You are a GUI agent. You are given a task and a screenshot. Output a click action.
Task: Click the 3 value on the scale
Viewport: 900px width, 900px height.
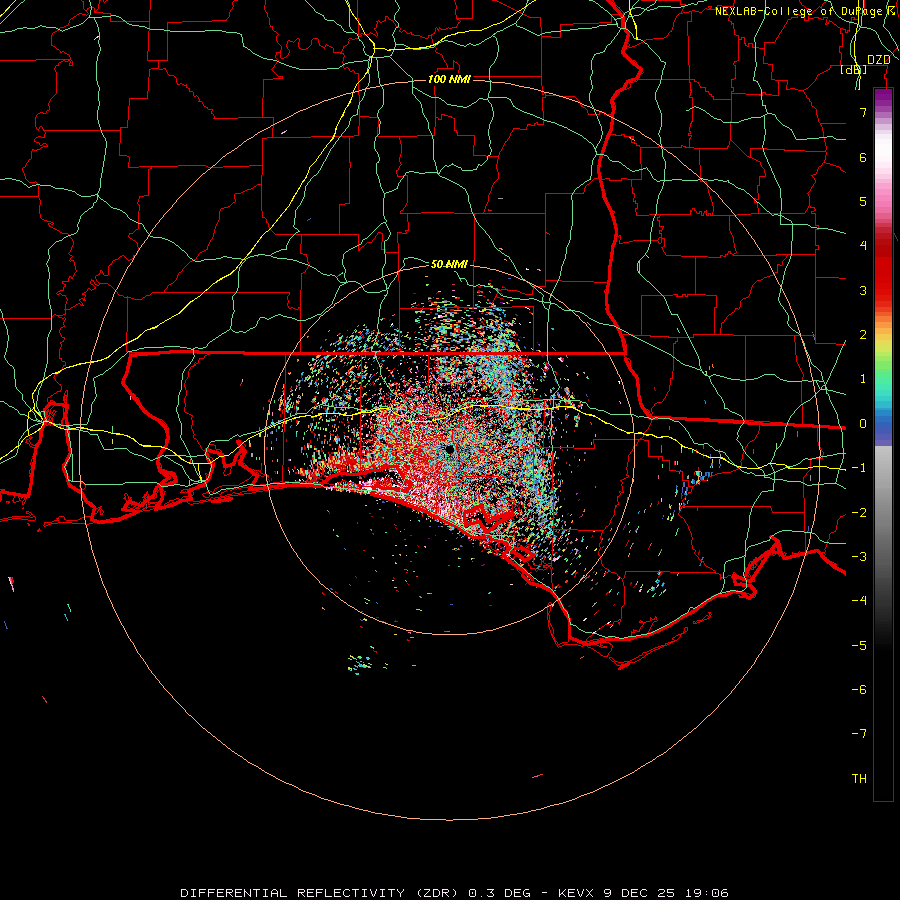click(x=863, y=290)
